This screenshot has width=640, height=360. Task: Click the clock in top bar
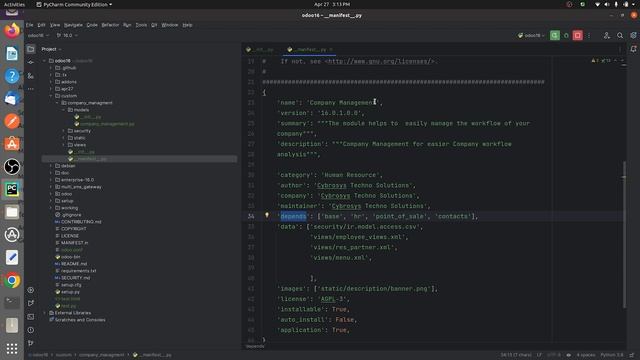(x=332, y=4)
